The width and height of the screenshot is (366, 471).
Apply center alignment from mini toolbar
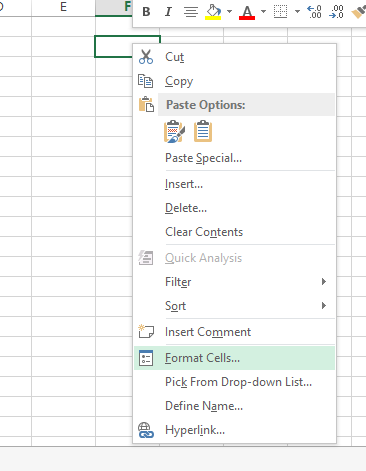coord(191,12)
